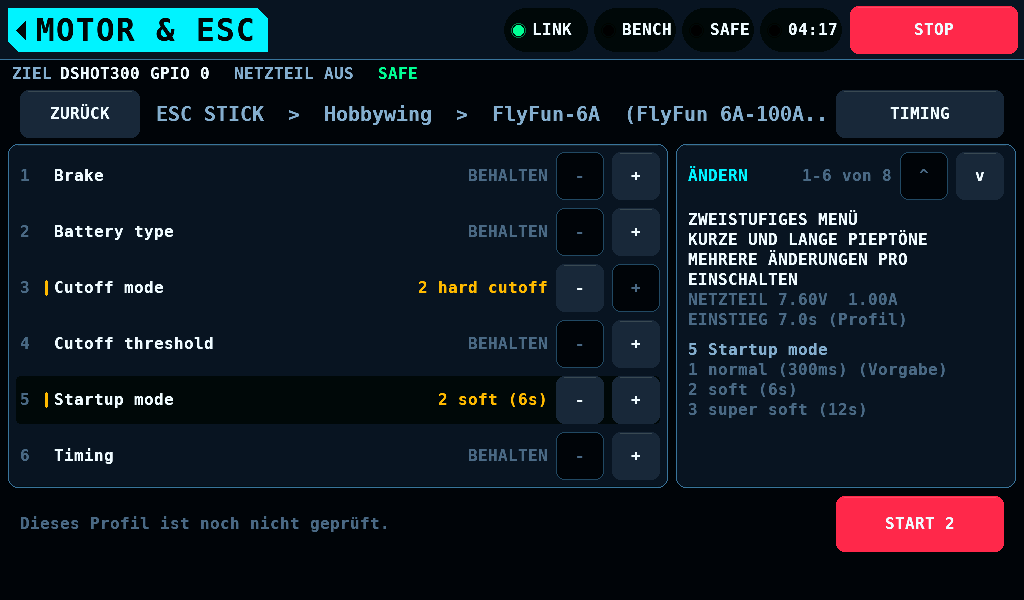
Task: Click the 04:17 timer pill
Action: (802, 30)
